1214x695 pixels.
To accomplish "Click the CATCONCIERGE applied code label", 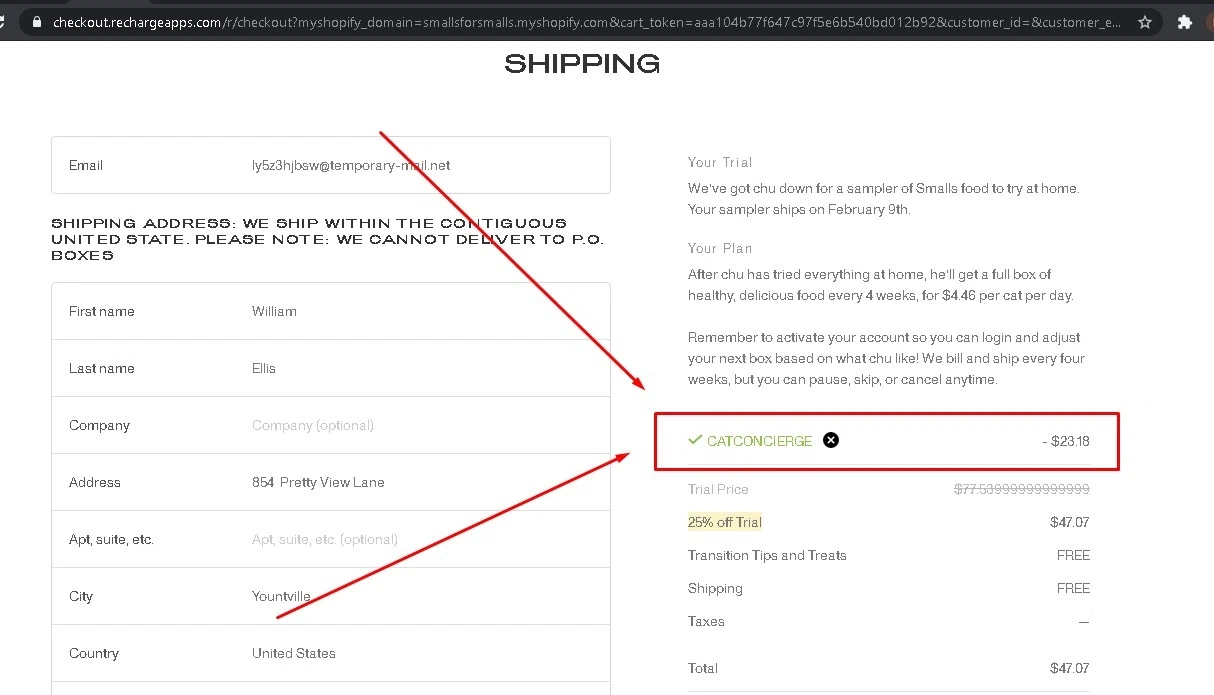I will 760,441.
